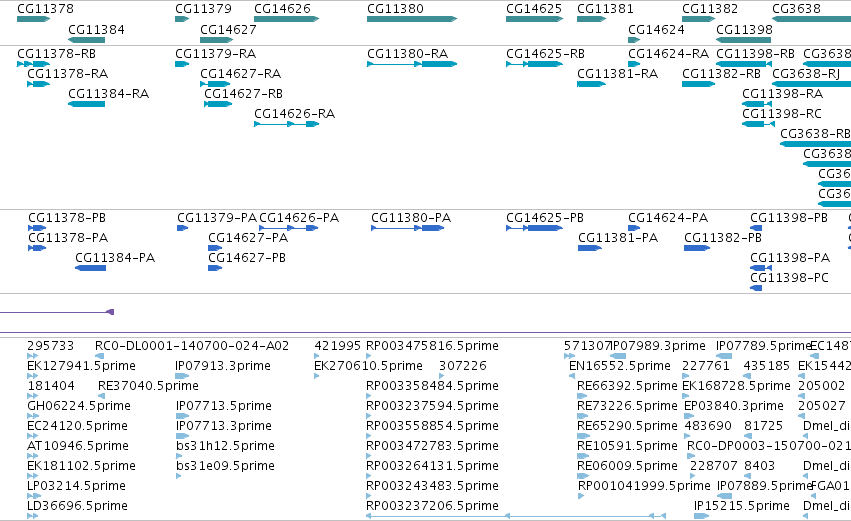851x521 pixels.
Task: Click EST RC0-DL0001-140700-024-A02
Action: (192, 346)
